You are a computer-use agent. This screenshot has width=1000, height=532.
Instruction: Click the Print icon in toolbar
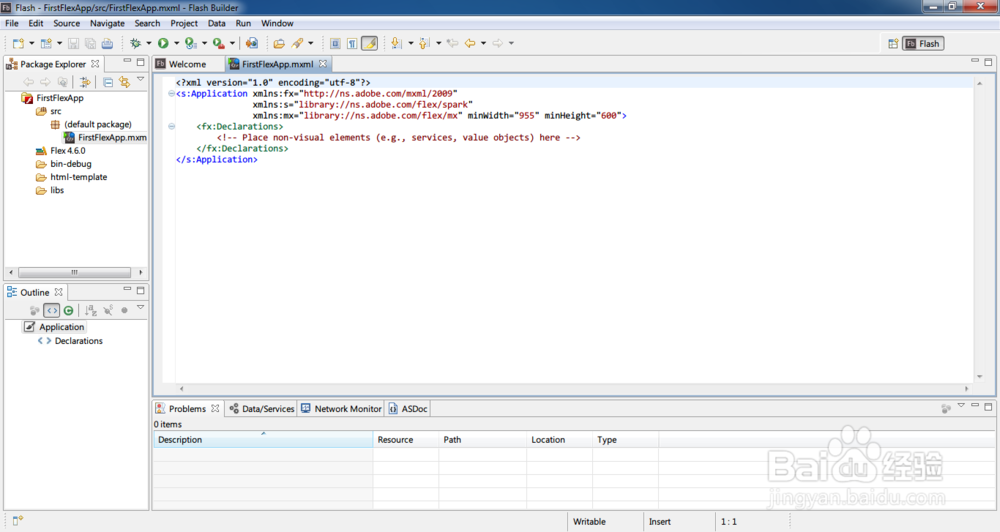tap(107, 43)
